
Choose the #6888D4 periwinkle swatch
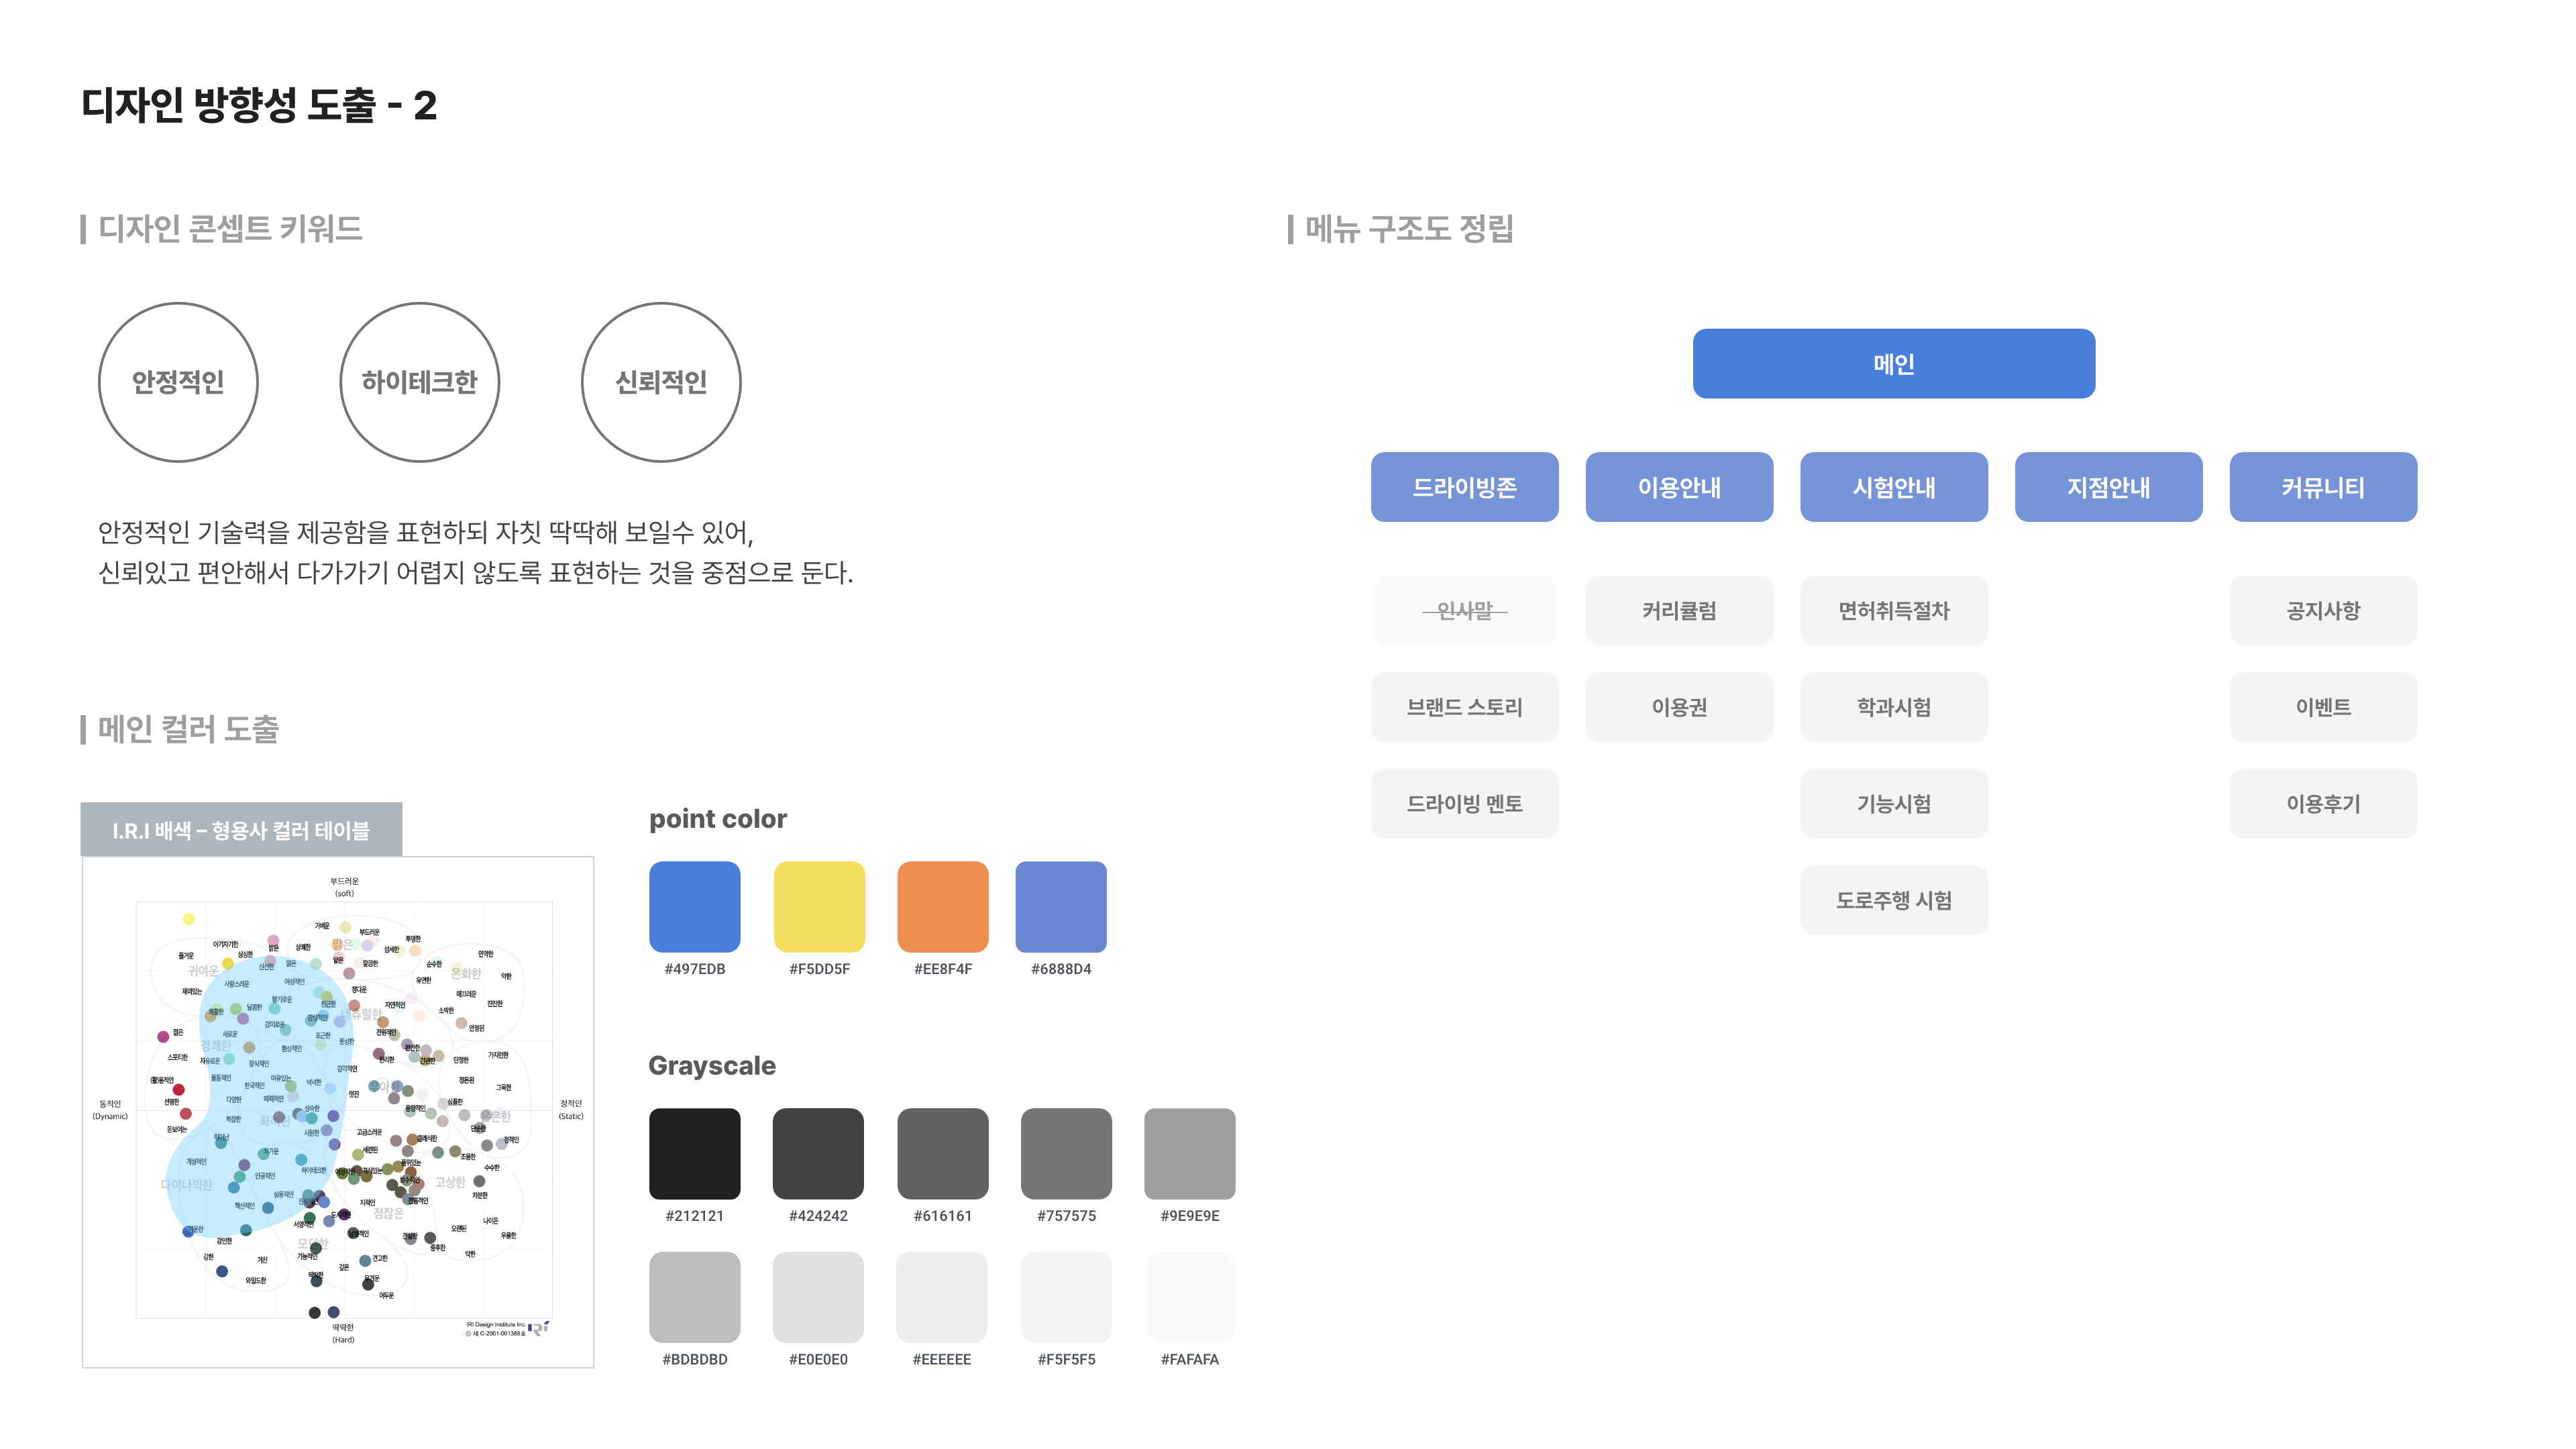click(x=1060, y=906)
